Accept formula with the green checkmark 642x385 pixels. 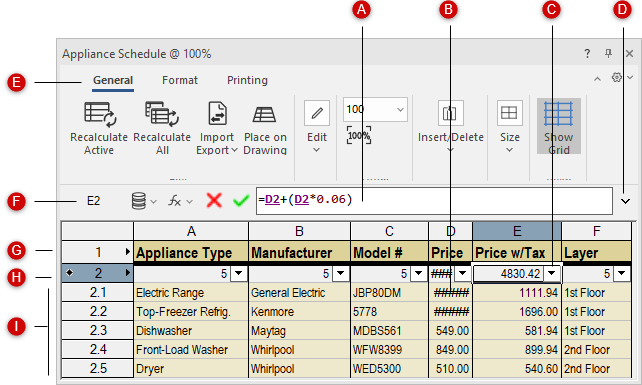[241, 201]
